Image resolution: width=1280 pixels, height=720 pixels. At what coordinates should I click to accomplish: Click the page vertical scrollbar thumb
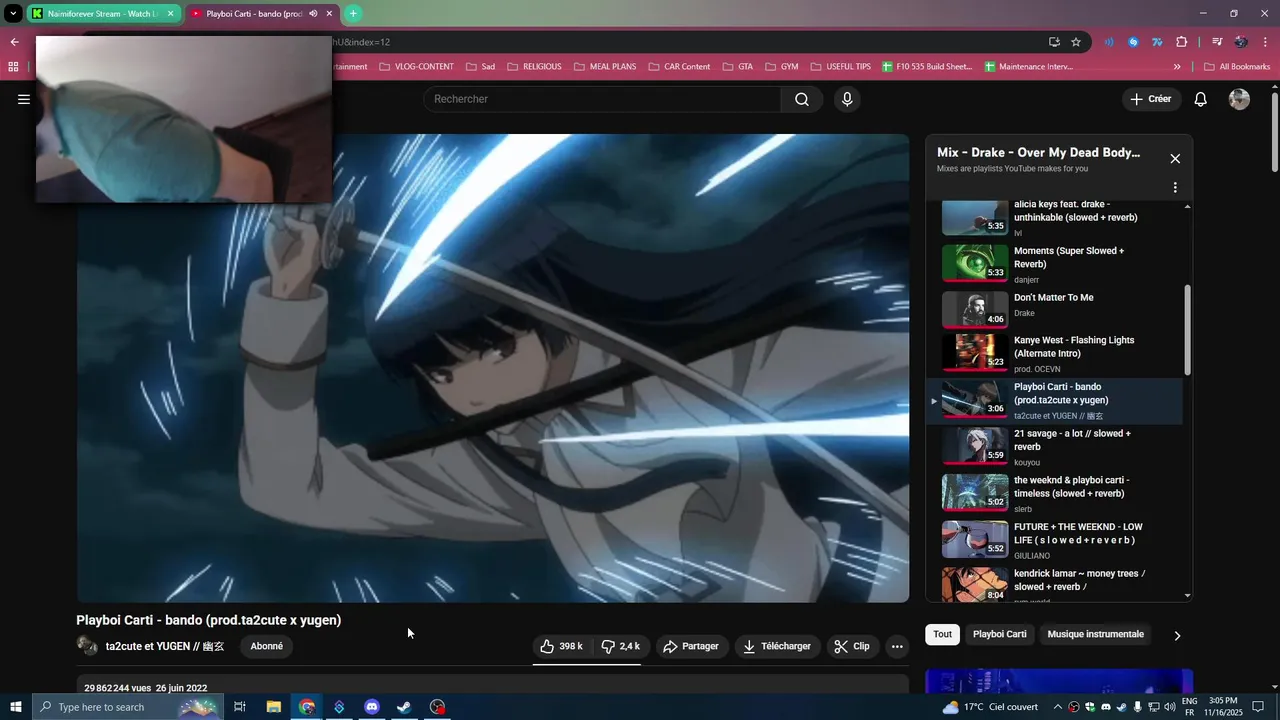coord(1274,133)
